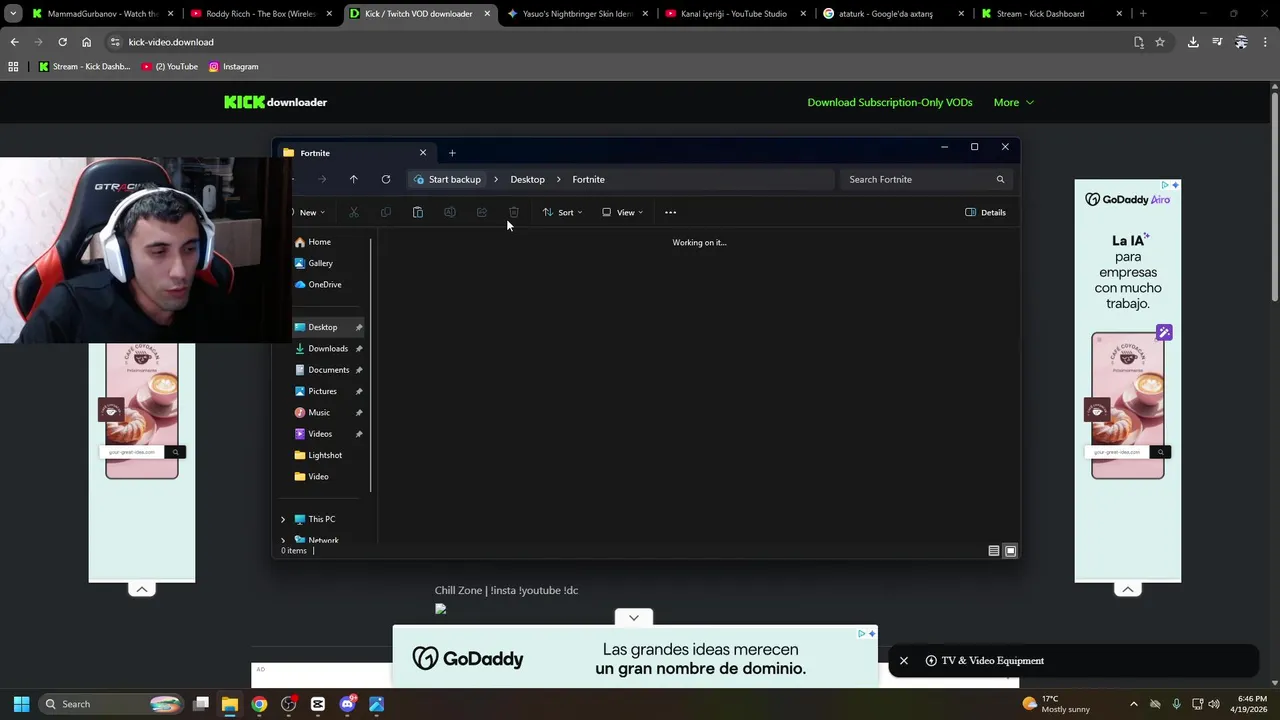Collapse the left side ad with up chevron
The image size is (1280, 720).
click(x=142, y=589)
